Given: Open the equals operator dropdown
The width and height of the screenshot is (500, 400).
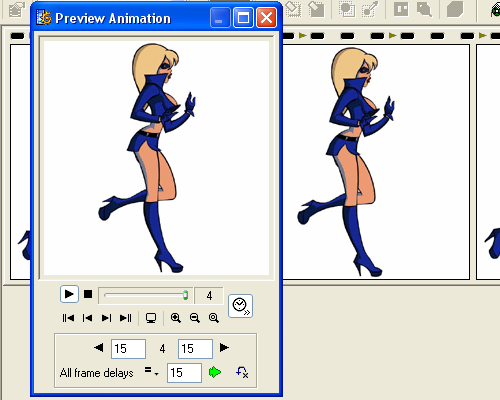Looking at the screenshot, I should (151, 371).
